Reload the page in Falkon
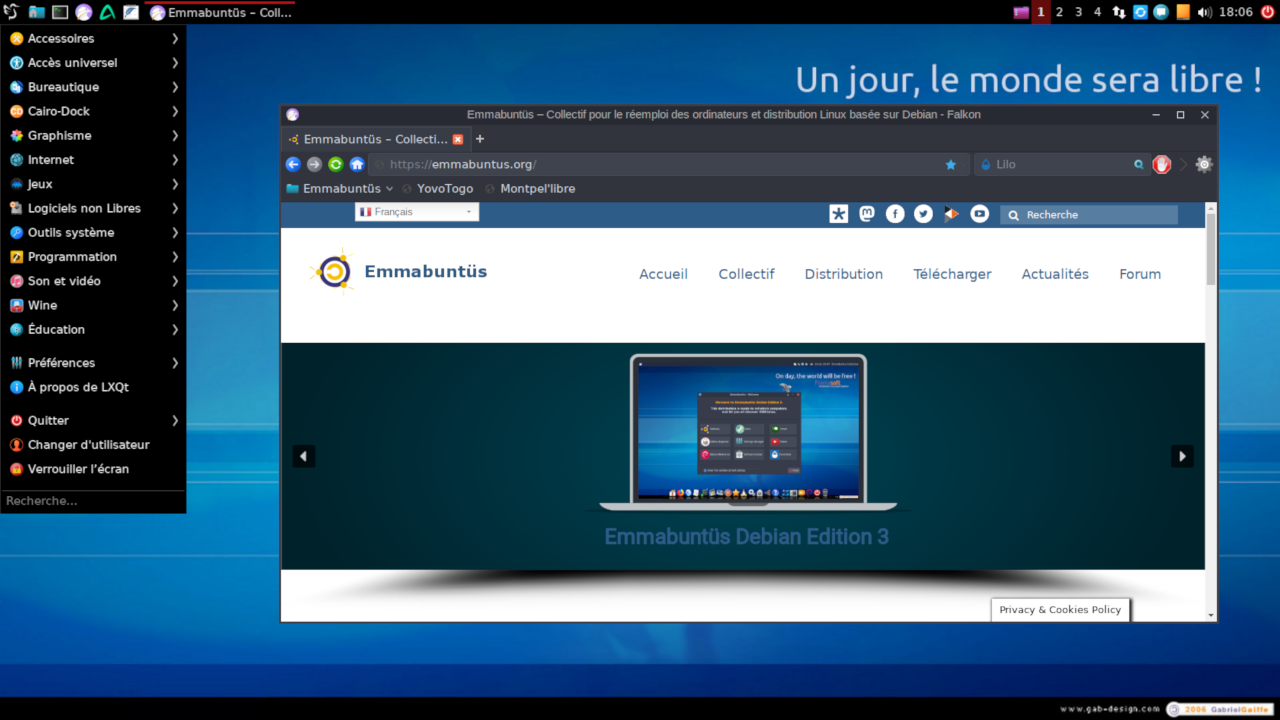Screen dimensions: 1280x720 click(336, 164)
